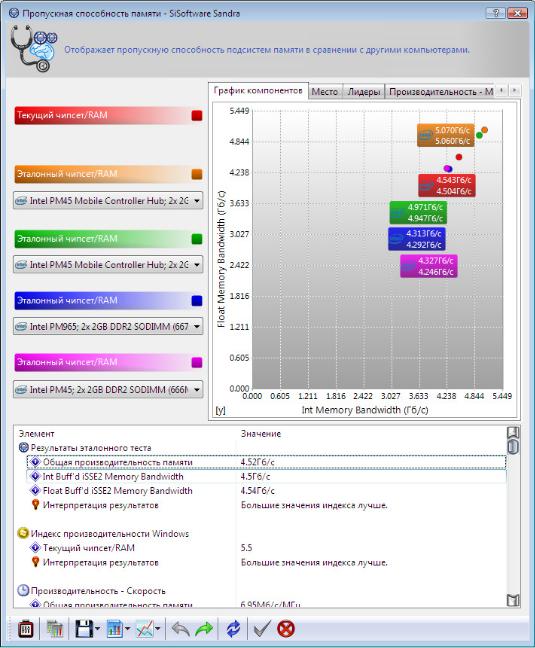Open the green reference Intel PM45 Mobile Controller Hub dropdown
Screen dimensions: 535x648
tap(108, 264)
